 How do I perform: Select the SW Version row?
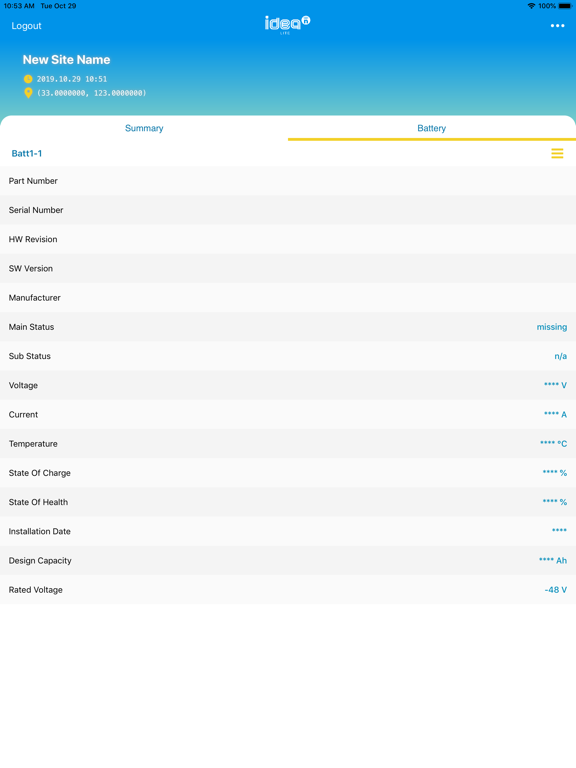(x=288, y=268)
